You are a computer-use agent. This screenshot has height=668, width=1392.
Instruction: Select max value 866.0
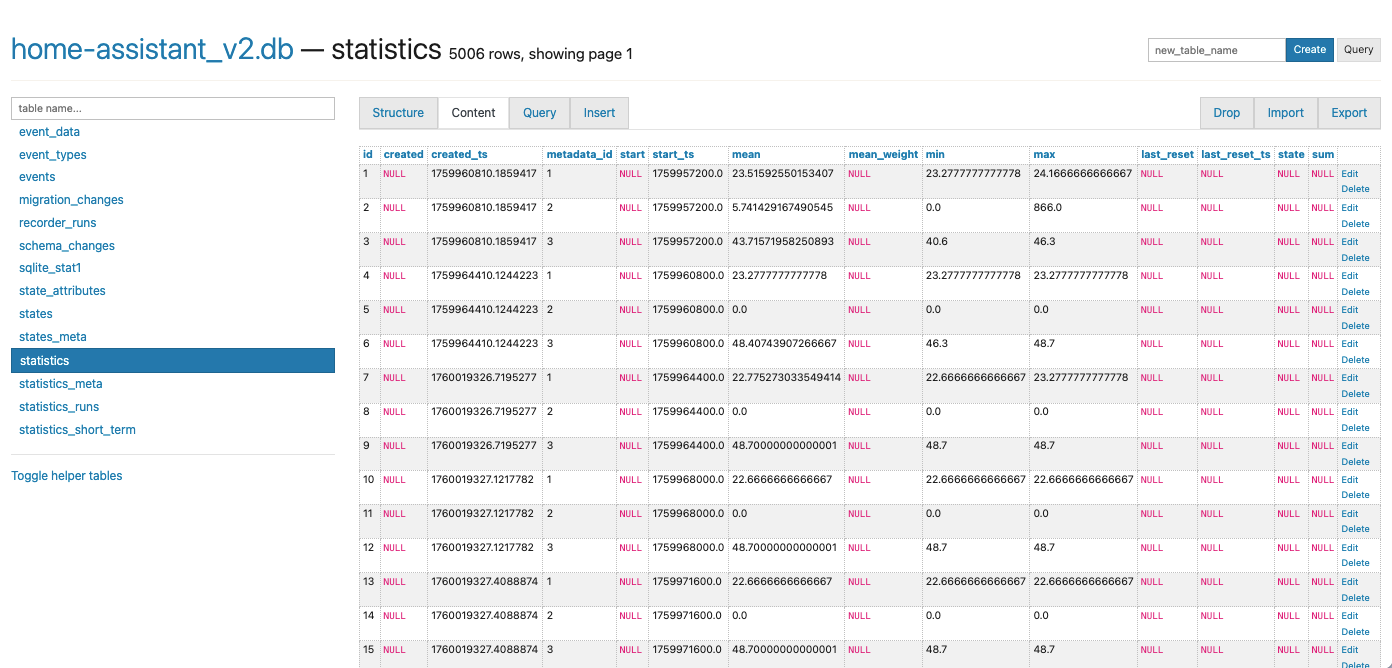point(1048,208)
